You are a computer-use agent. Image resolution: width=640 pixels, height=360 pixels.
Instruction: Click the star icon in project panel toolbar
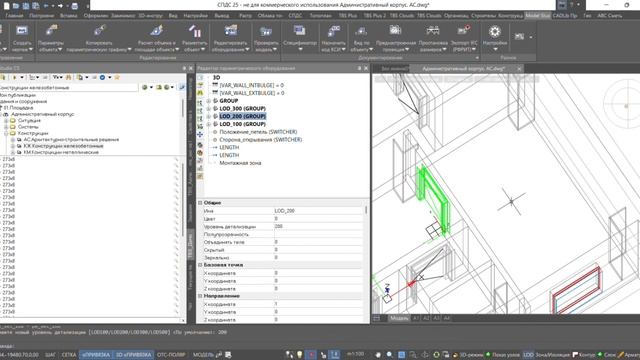pyautogui.click(x=117, y=77)
